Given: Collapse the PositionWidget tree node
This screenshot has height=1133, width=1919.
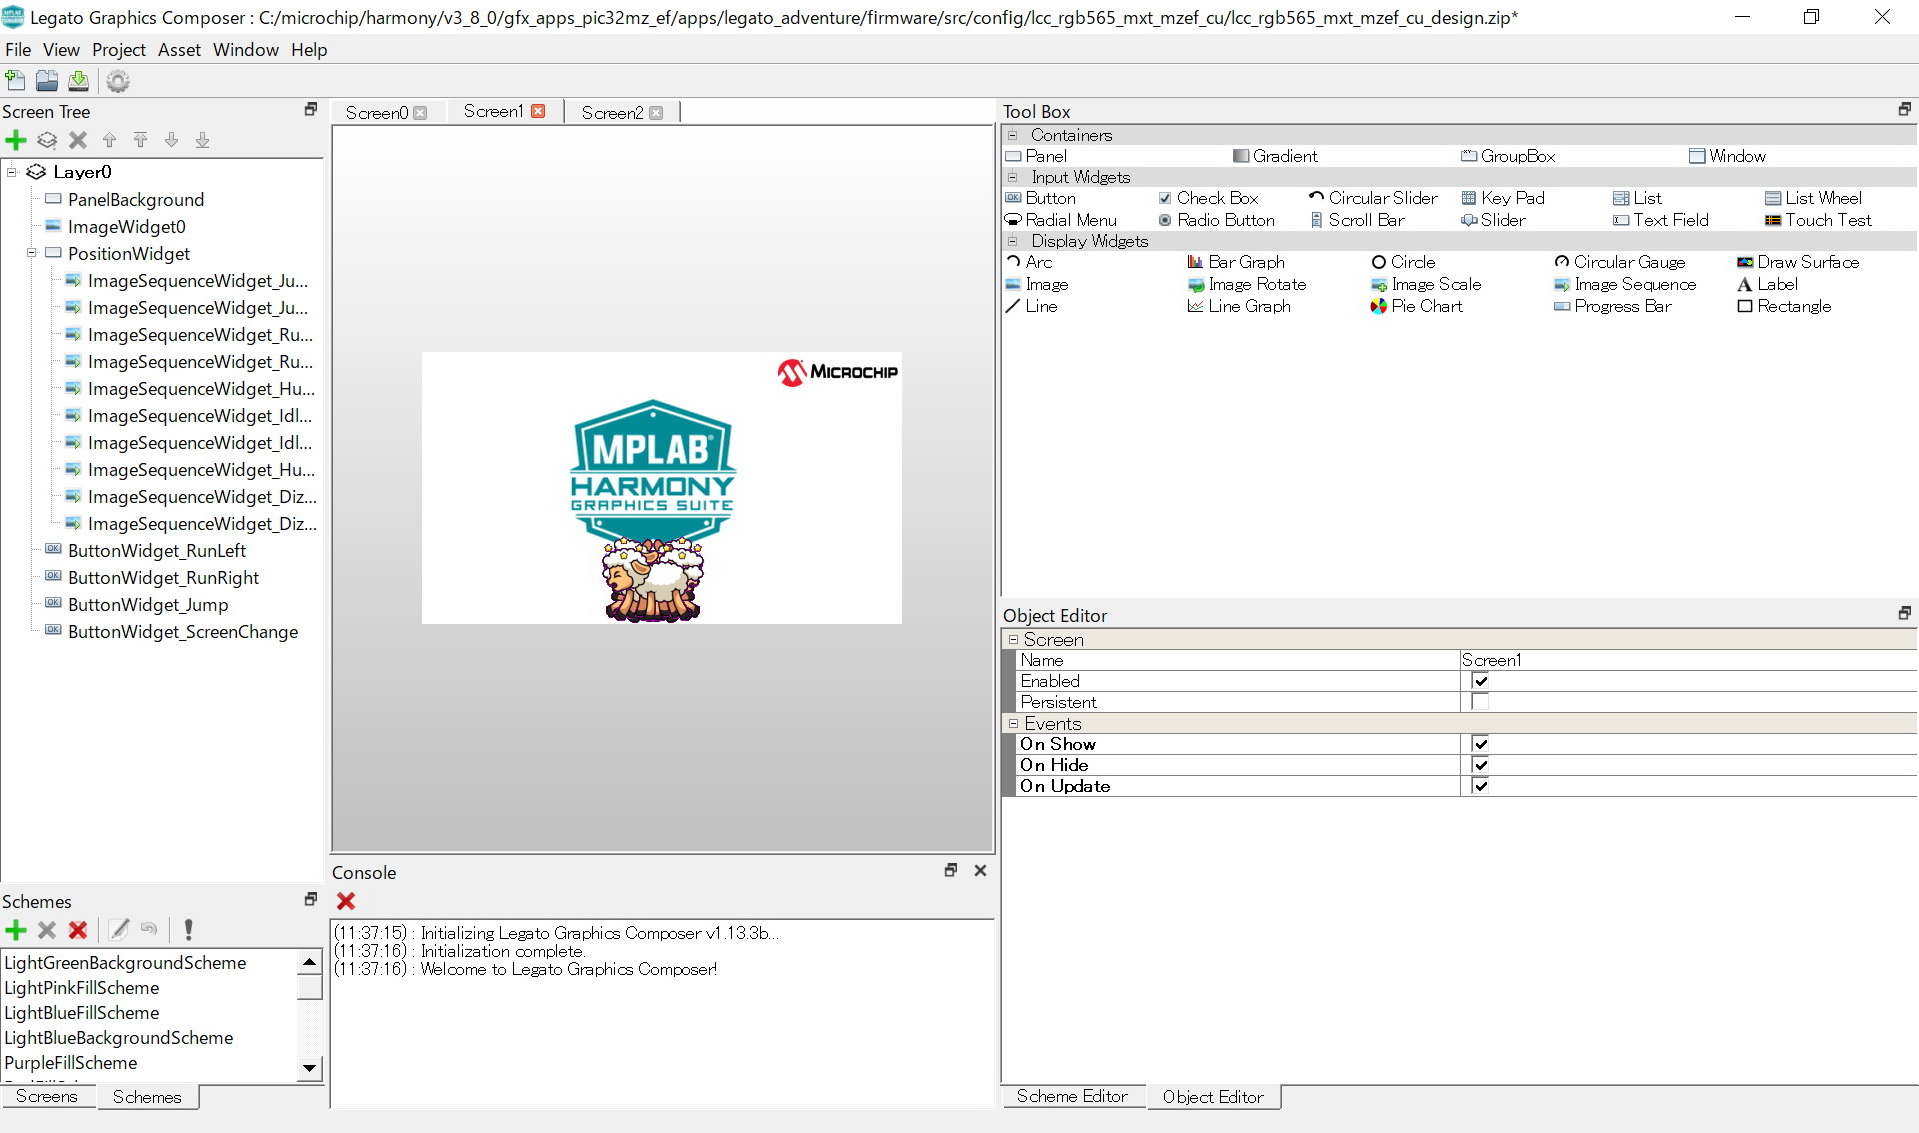Looking at the screenshot, I should (x=32, y=253).
